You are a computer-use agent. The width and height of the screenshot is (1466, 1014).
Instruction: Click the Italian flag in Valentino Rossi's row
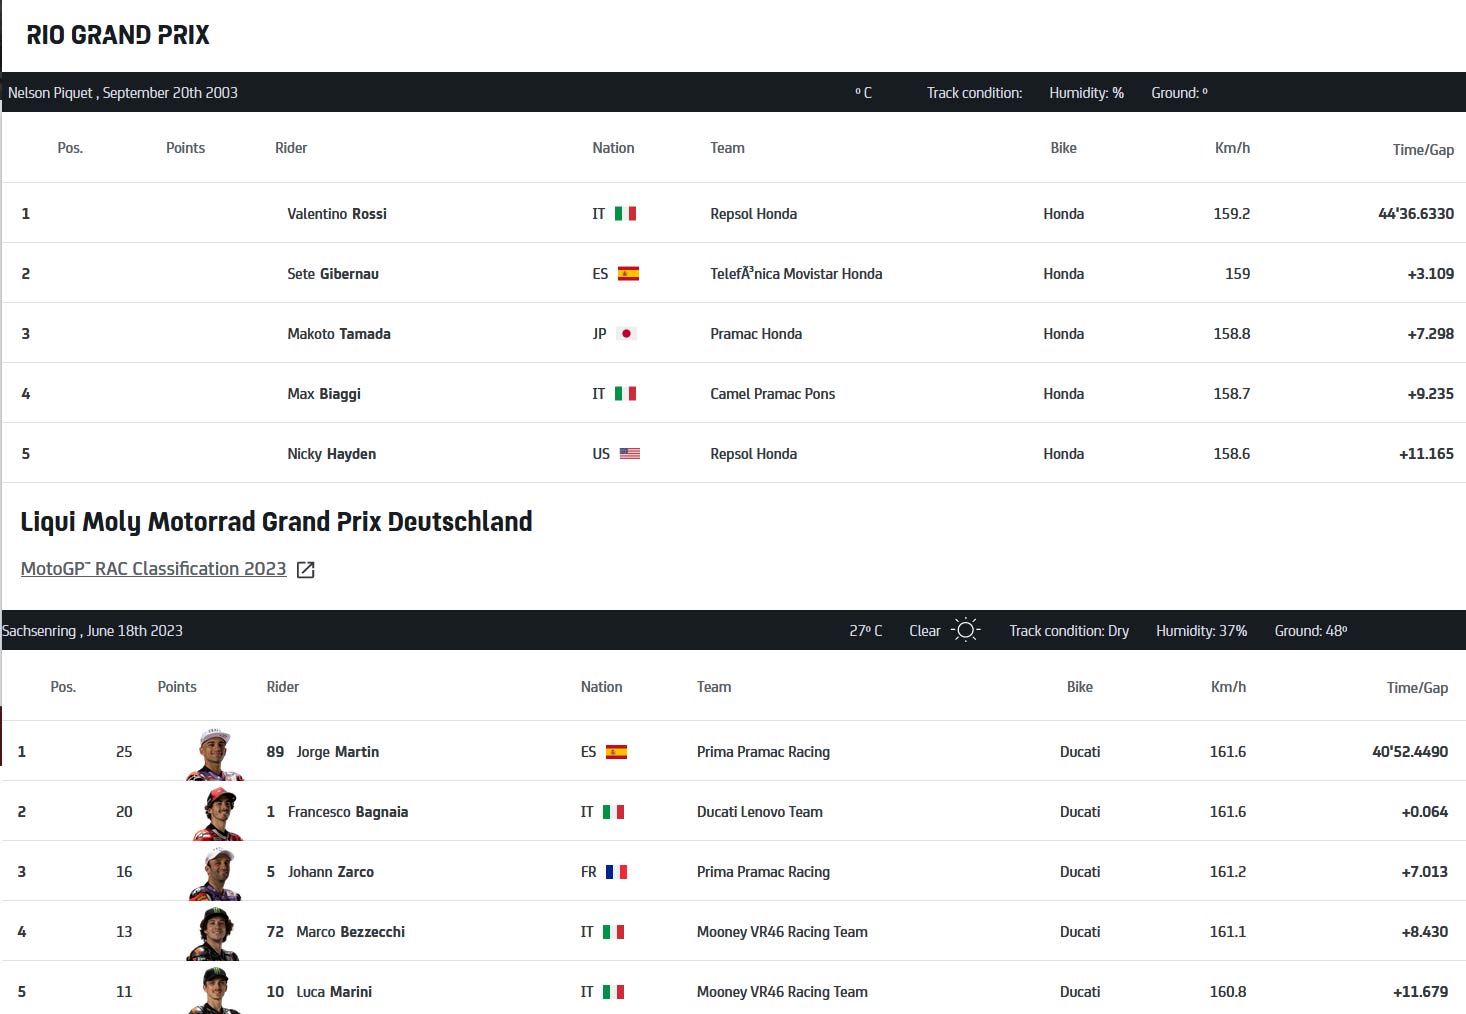coord(625,214)
